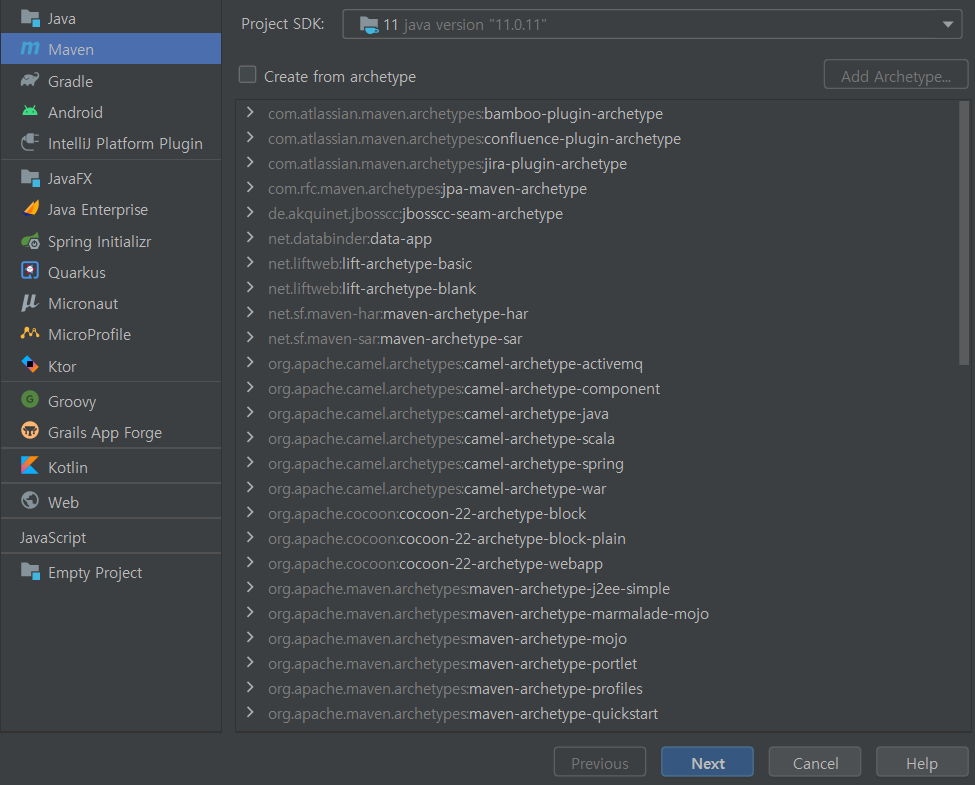Click the SDK folder icon in combo box
975x785 pixels.
(x=369, y=25)
